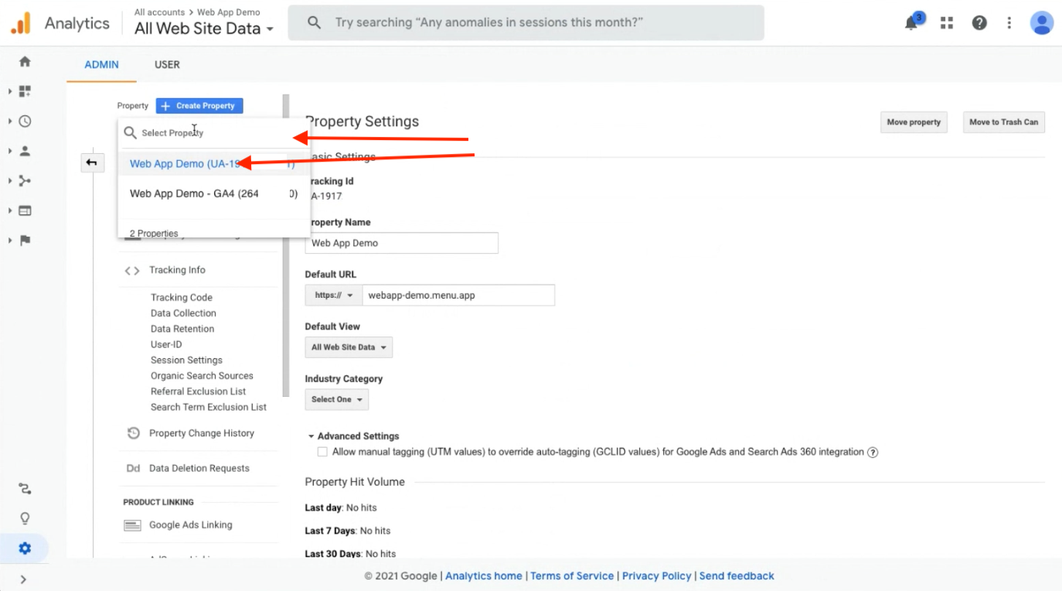1062x591 pixels.
Task: Select Web App Demo (UA) property
Action: [x=213, y=164]
